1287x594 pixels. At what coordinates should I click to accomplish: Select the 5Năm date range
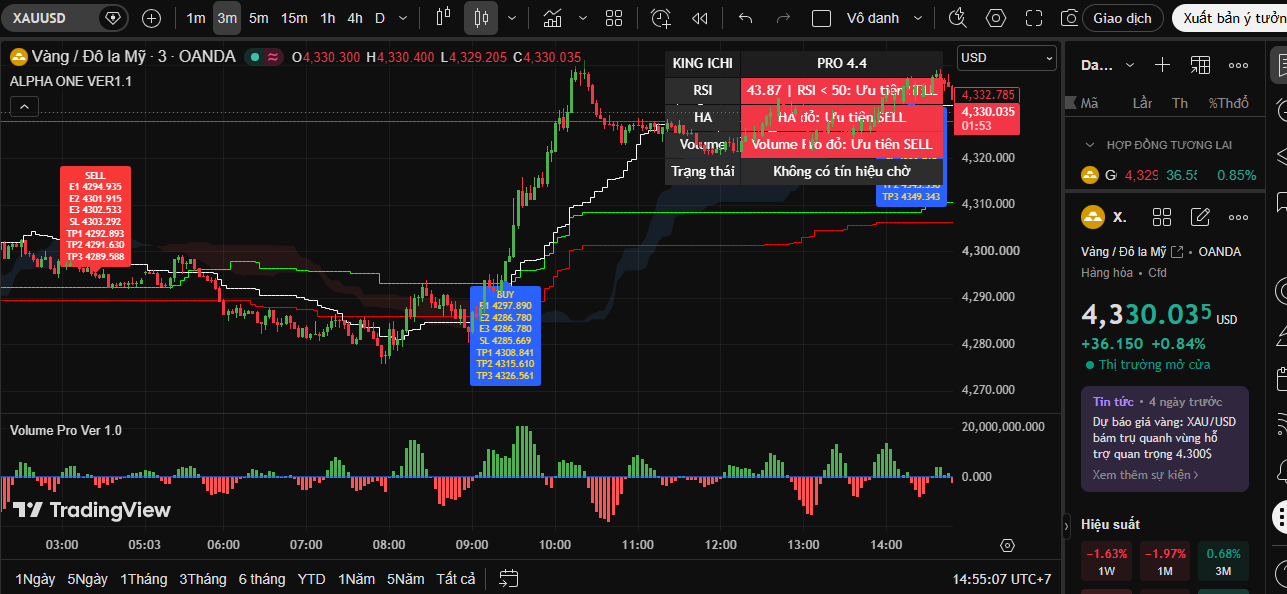click(406, 579)
